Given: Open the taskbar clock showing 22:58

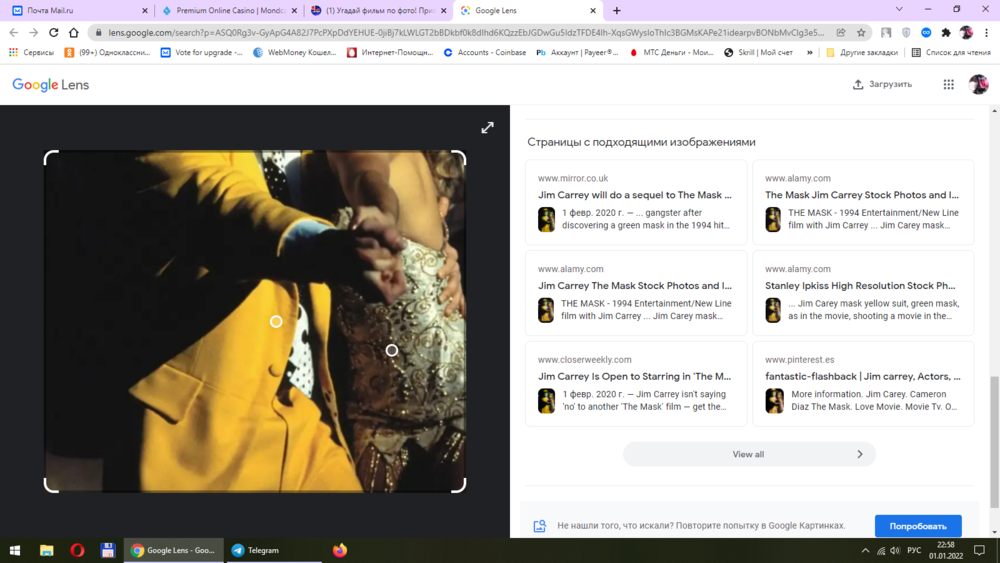Looking at the screenshot, I should (x=946, y=550).
